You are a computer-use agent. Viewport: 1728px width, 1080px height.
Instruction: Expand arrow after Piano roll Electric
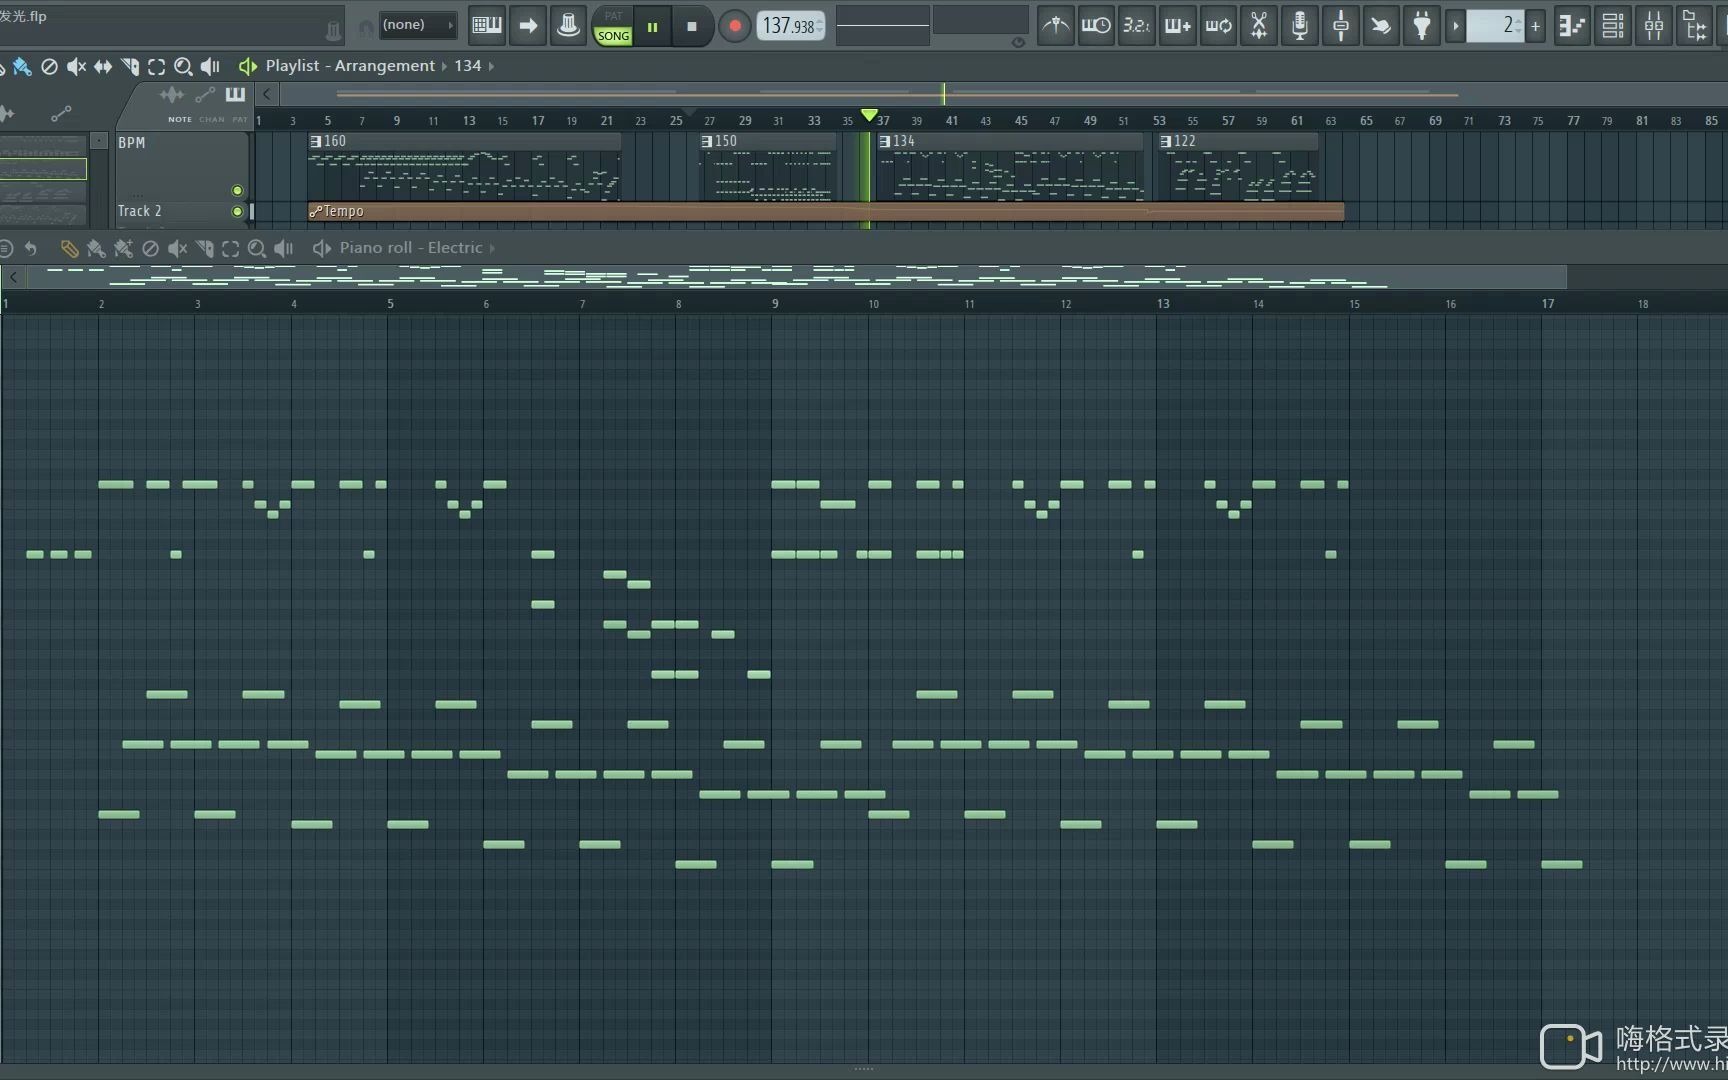(492, 248)
